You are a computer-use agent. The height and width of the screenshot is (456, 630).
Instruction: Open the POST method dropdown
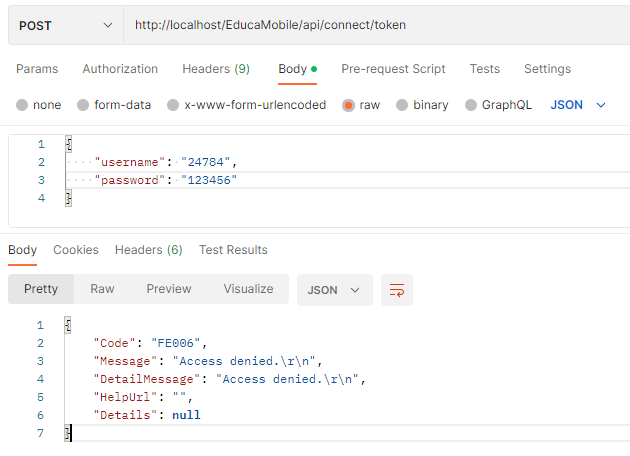[x=66, y=25]
